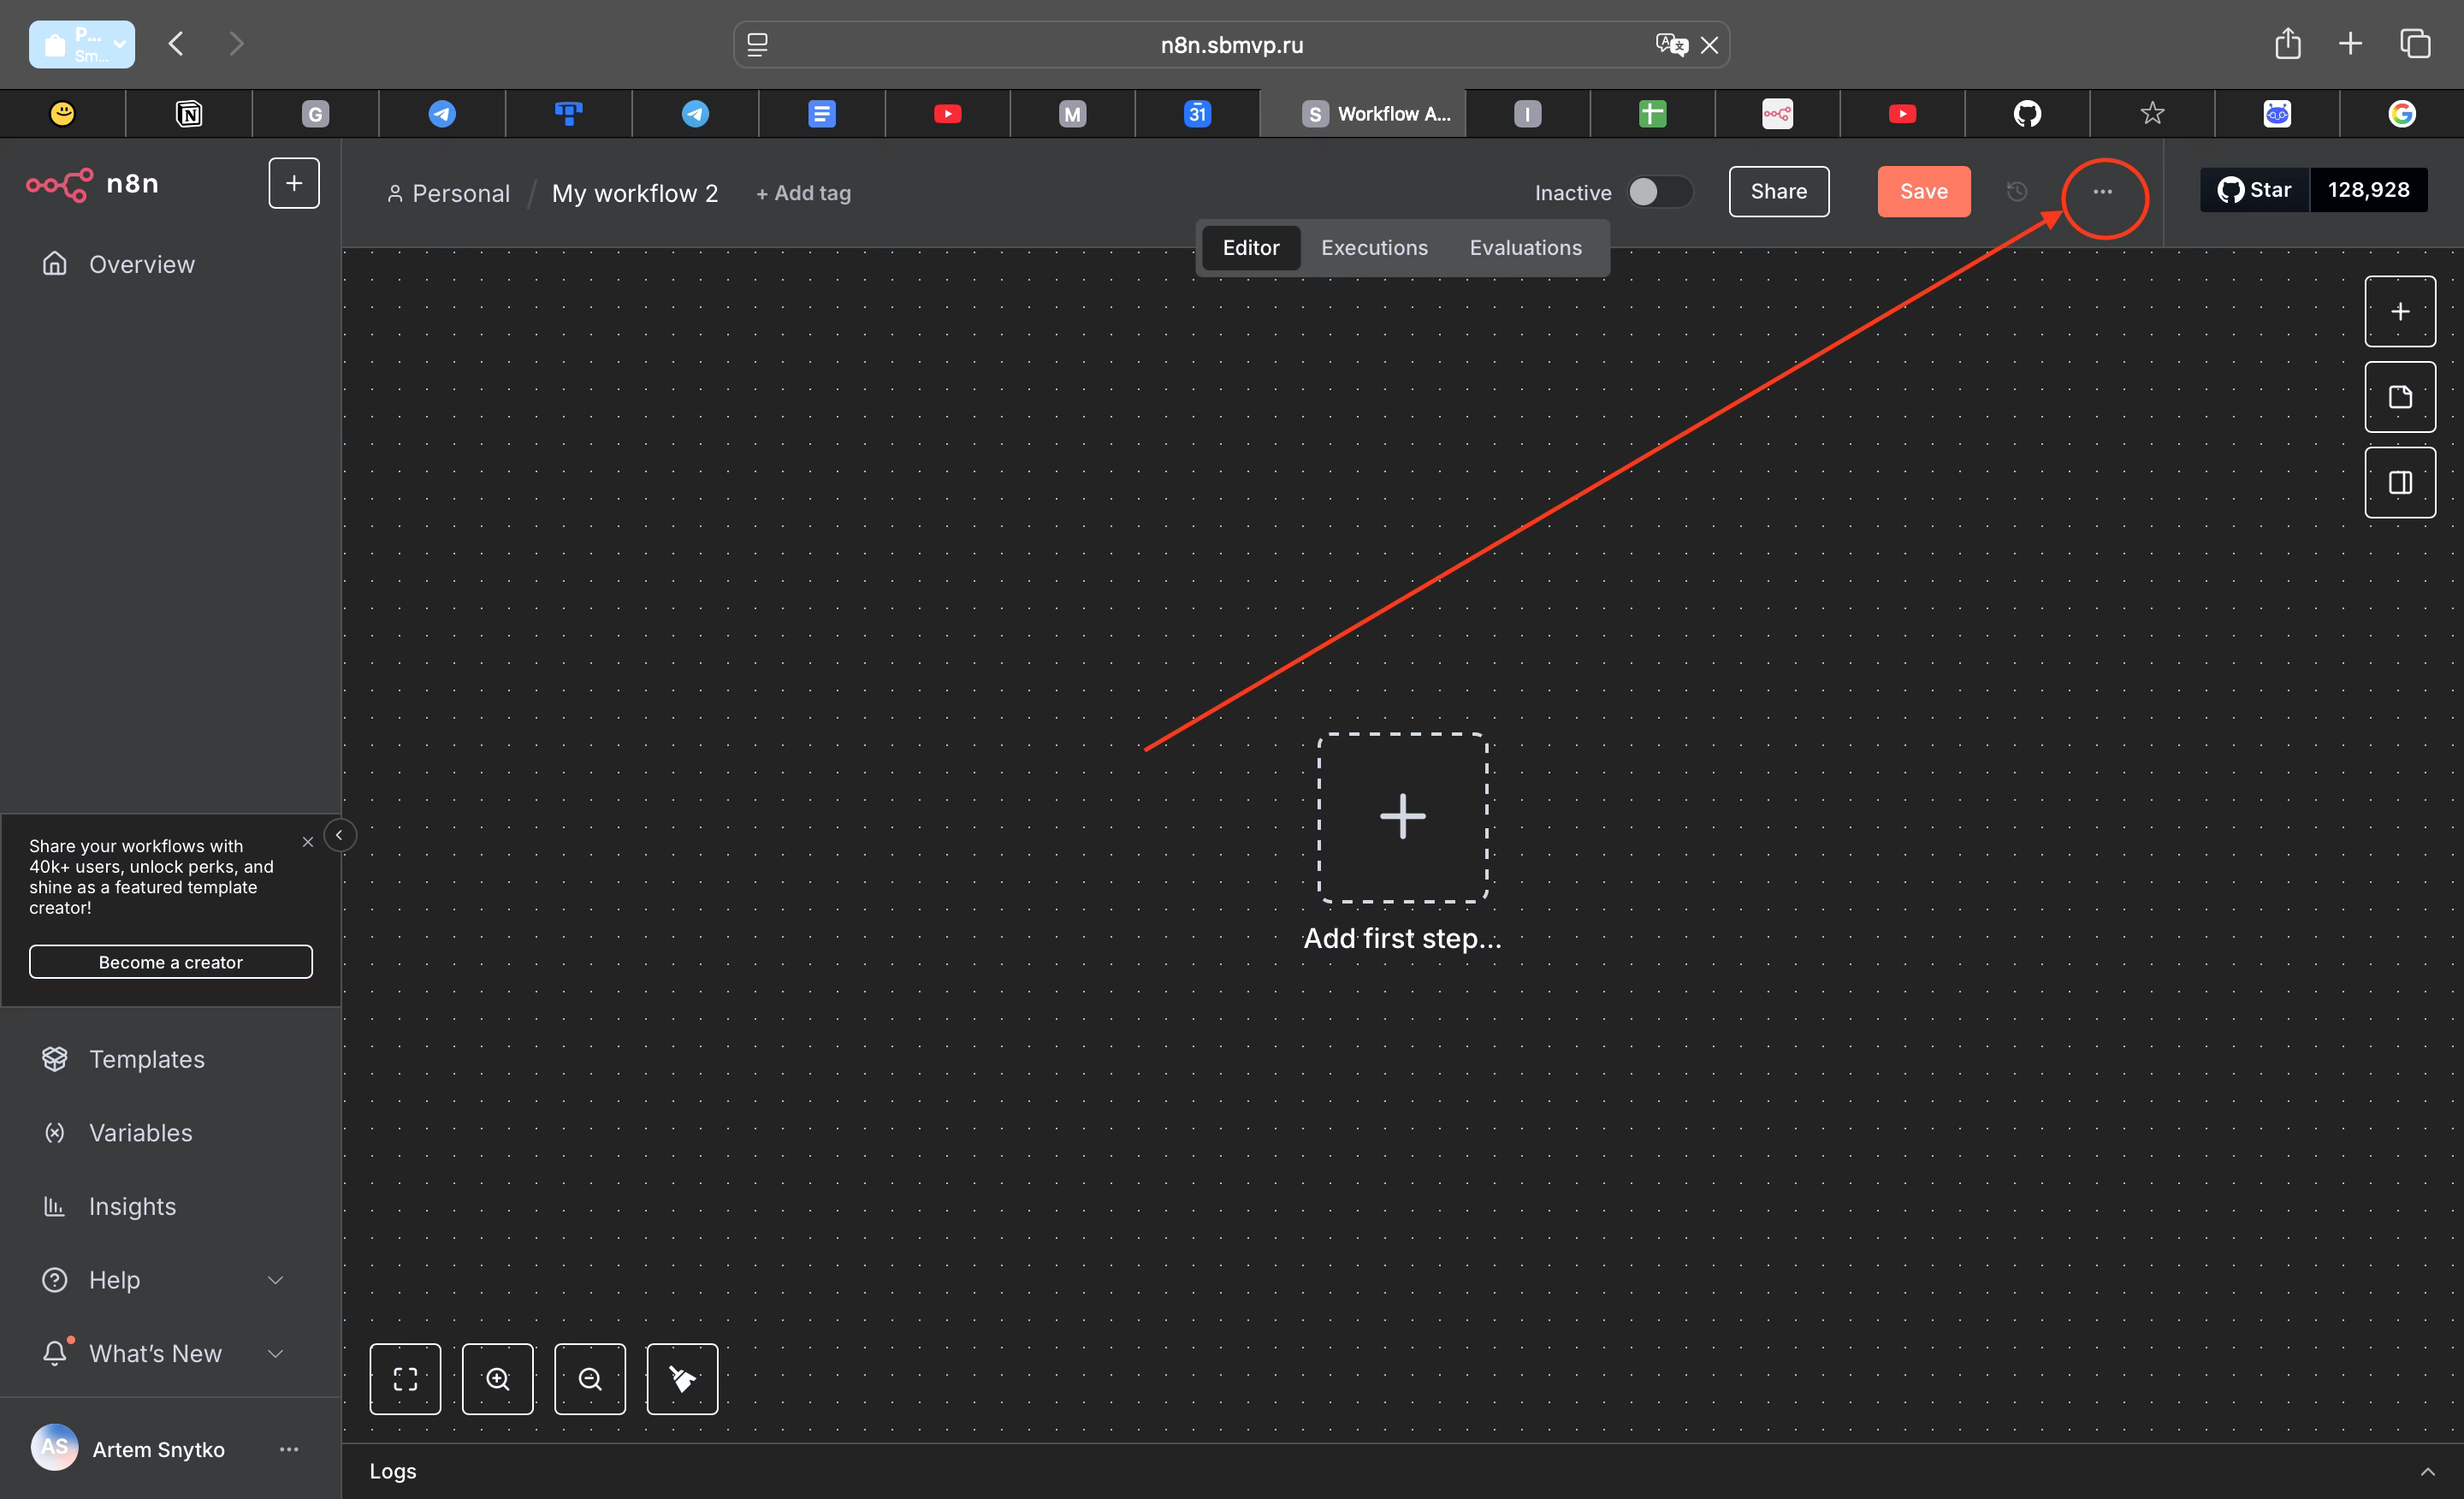Click the Save button
Screen dimensions: 2464x1499
[x=1923, y=191]
